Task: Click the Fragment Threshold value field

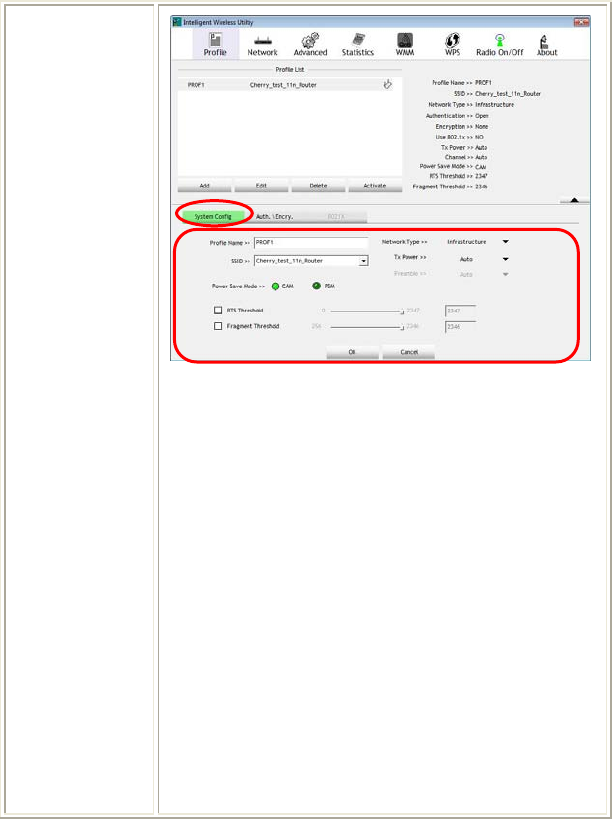Action: point(461,327)
